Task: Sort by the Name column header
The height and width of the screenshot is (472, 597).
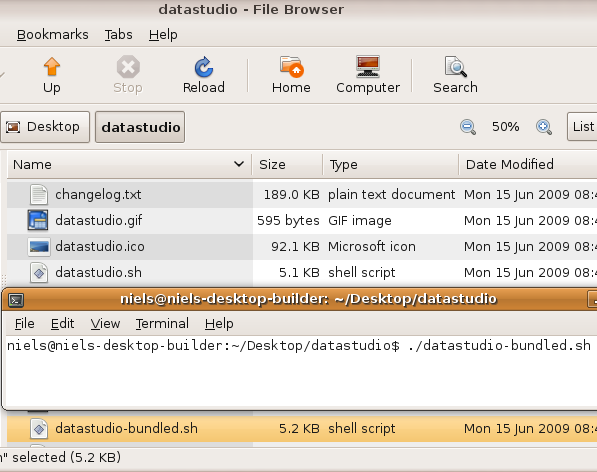Action: click(x=129, y=164)
